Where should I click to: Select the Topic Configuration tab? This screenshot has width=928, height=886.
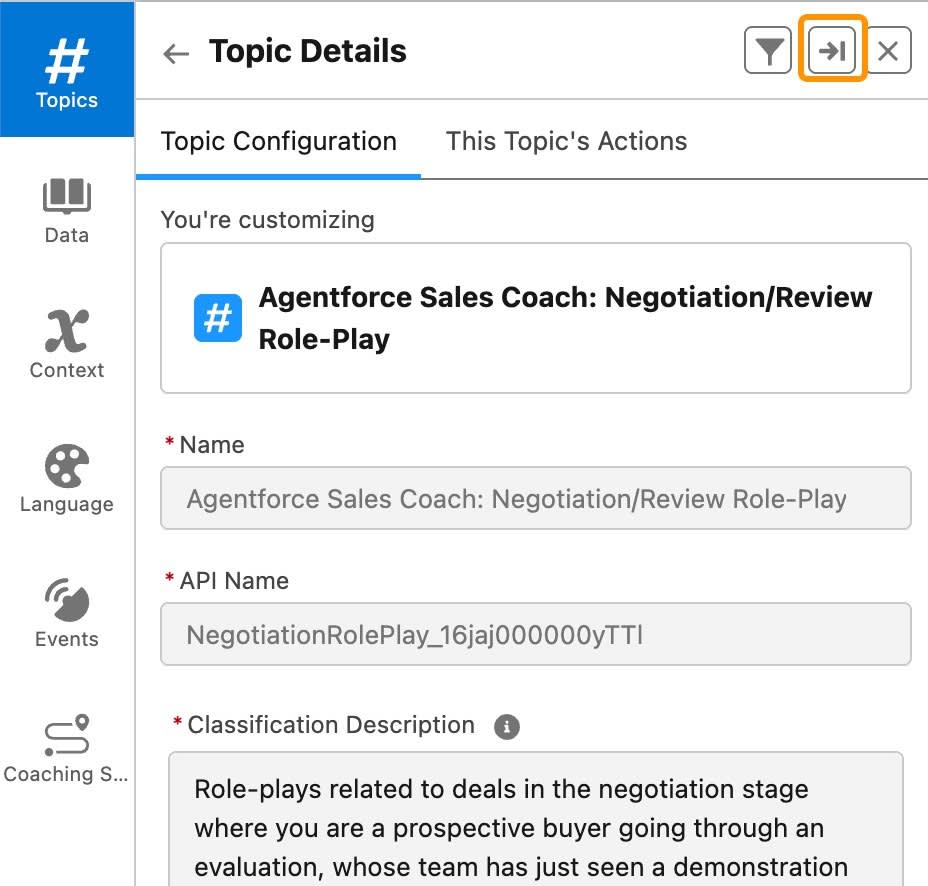pos(279,141)
